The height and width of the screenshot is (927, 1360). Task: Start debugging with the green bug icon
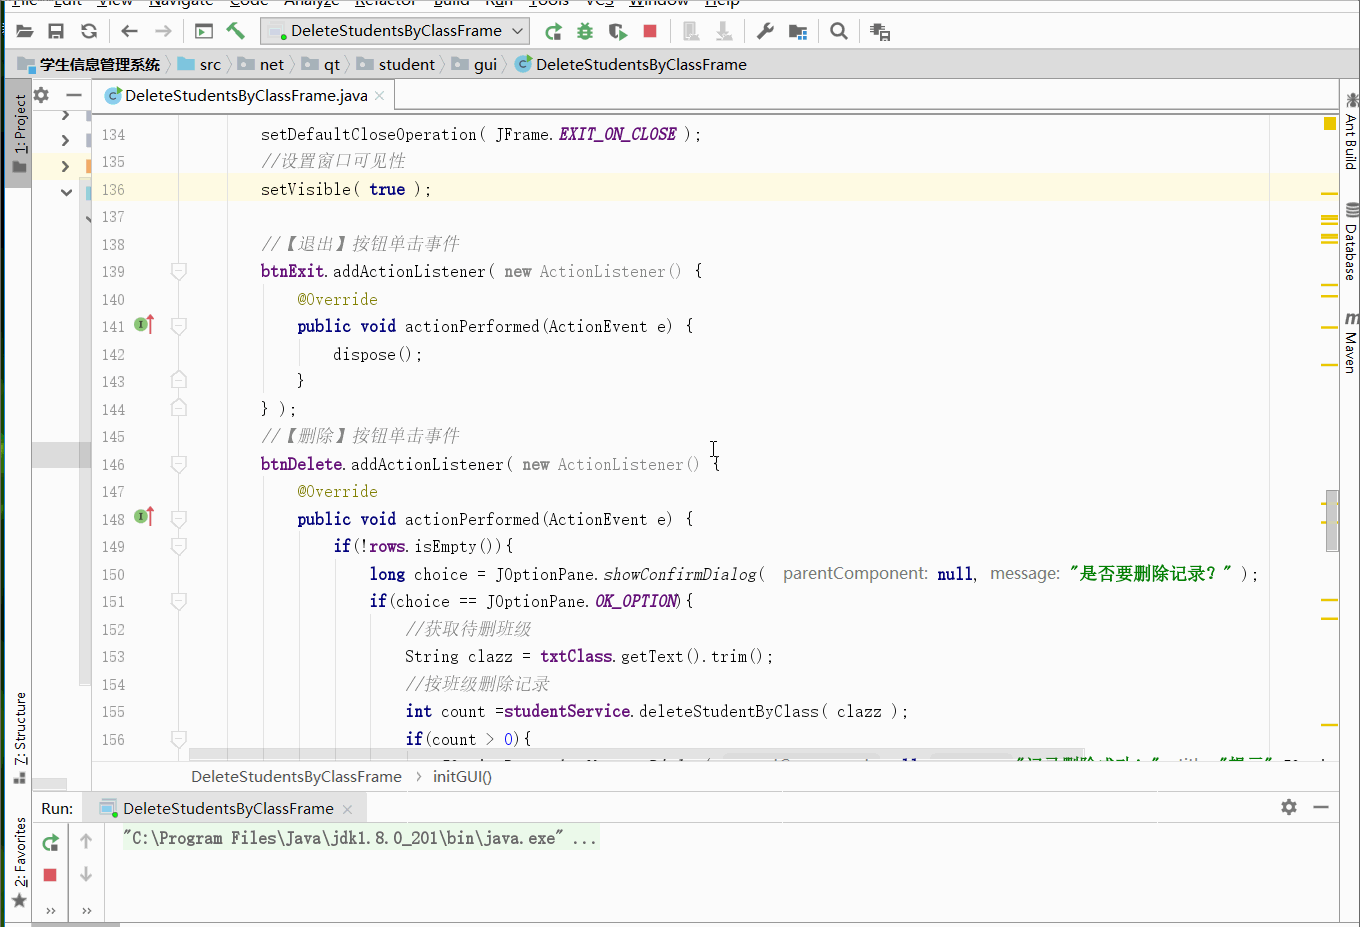[x=585, y=31]
